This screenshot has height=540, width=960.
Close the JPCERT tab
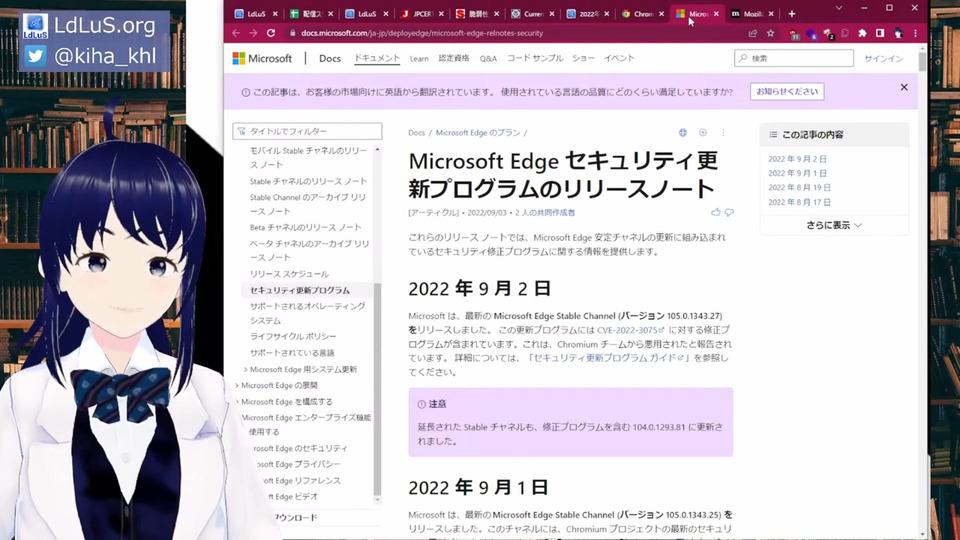[441, 13]
